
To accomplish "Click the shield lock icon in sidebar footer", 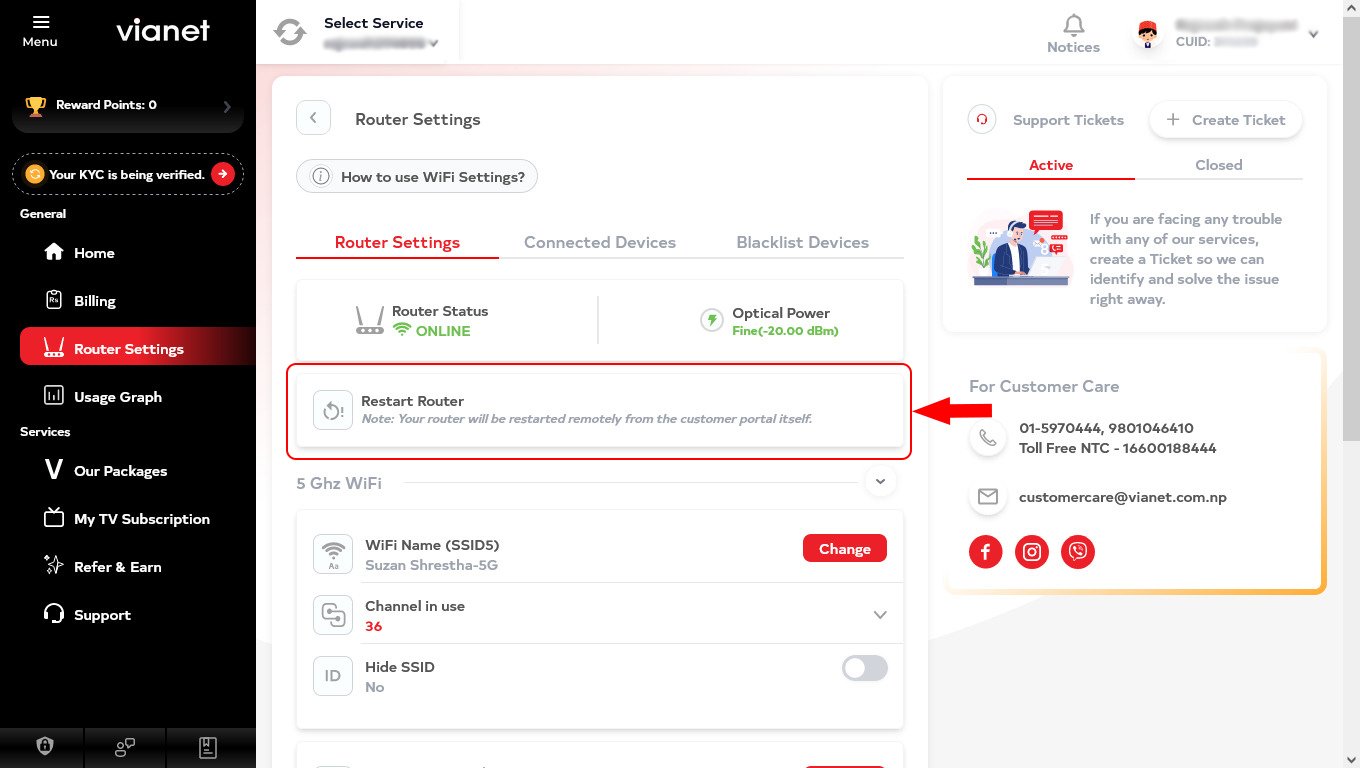I will (44, 747).
